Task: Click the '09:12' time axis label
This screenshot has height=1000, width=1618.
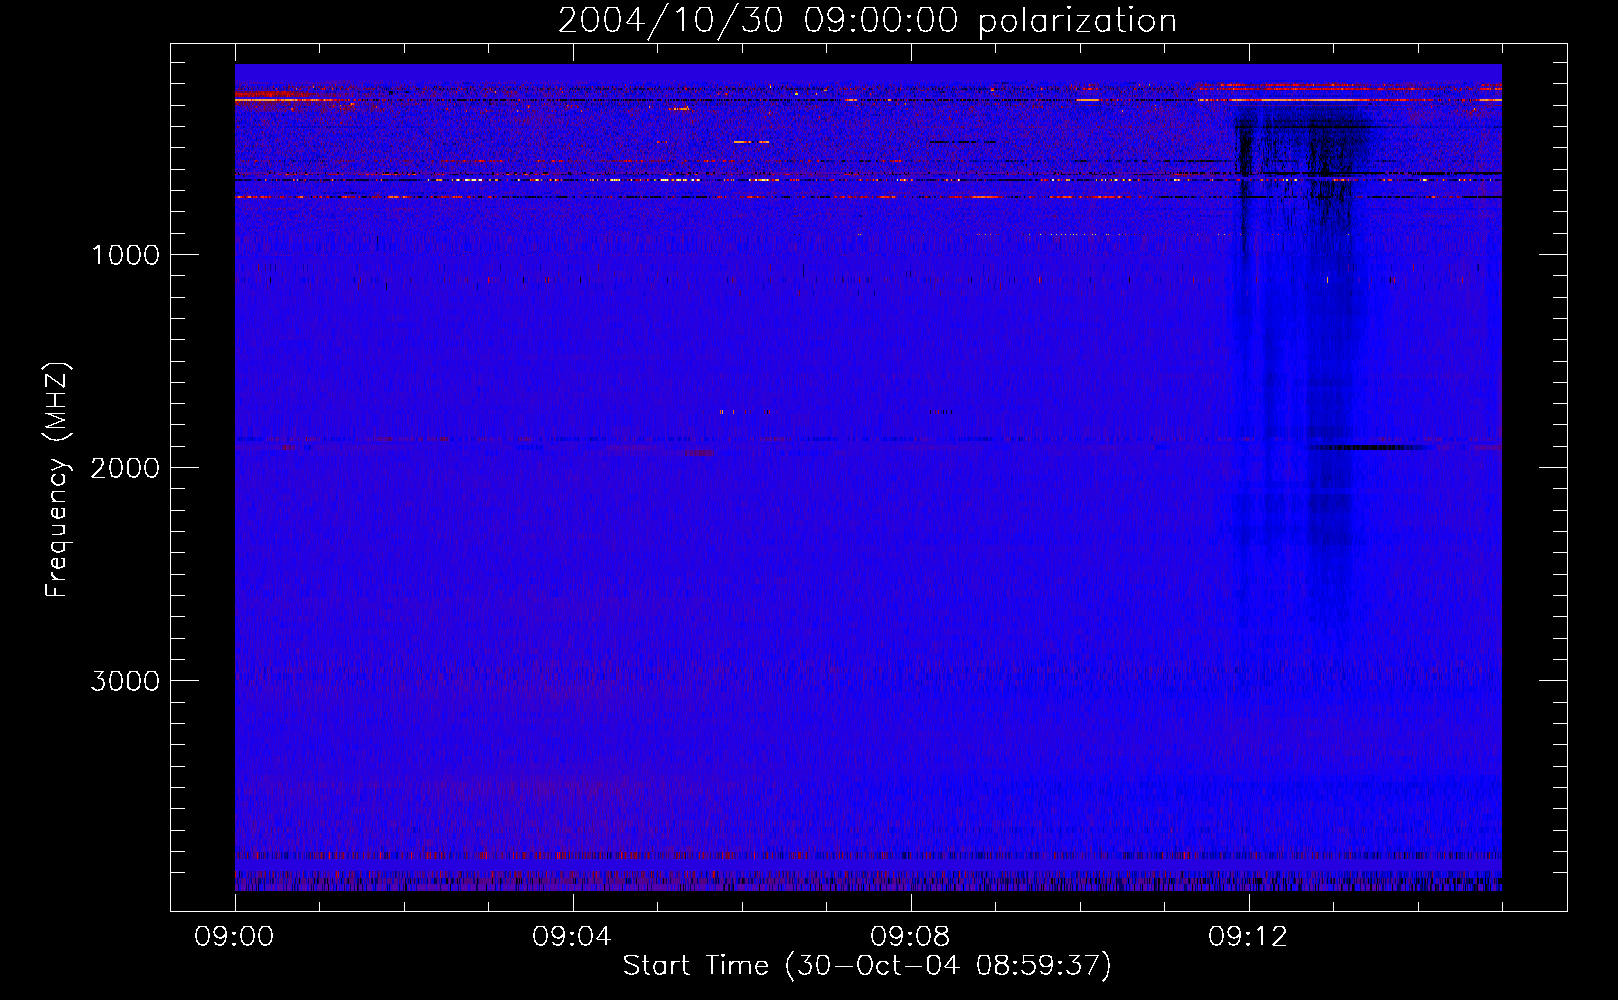Action: pos(1248,937)
